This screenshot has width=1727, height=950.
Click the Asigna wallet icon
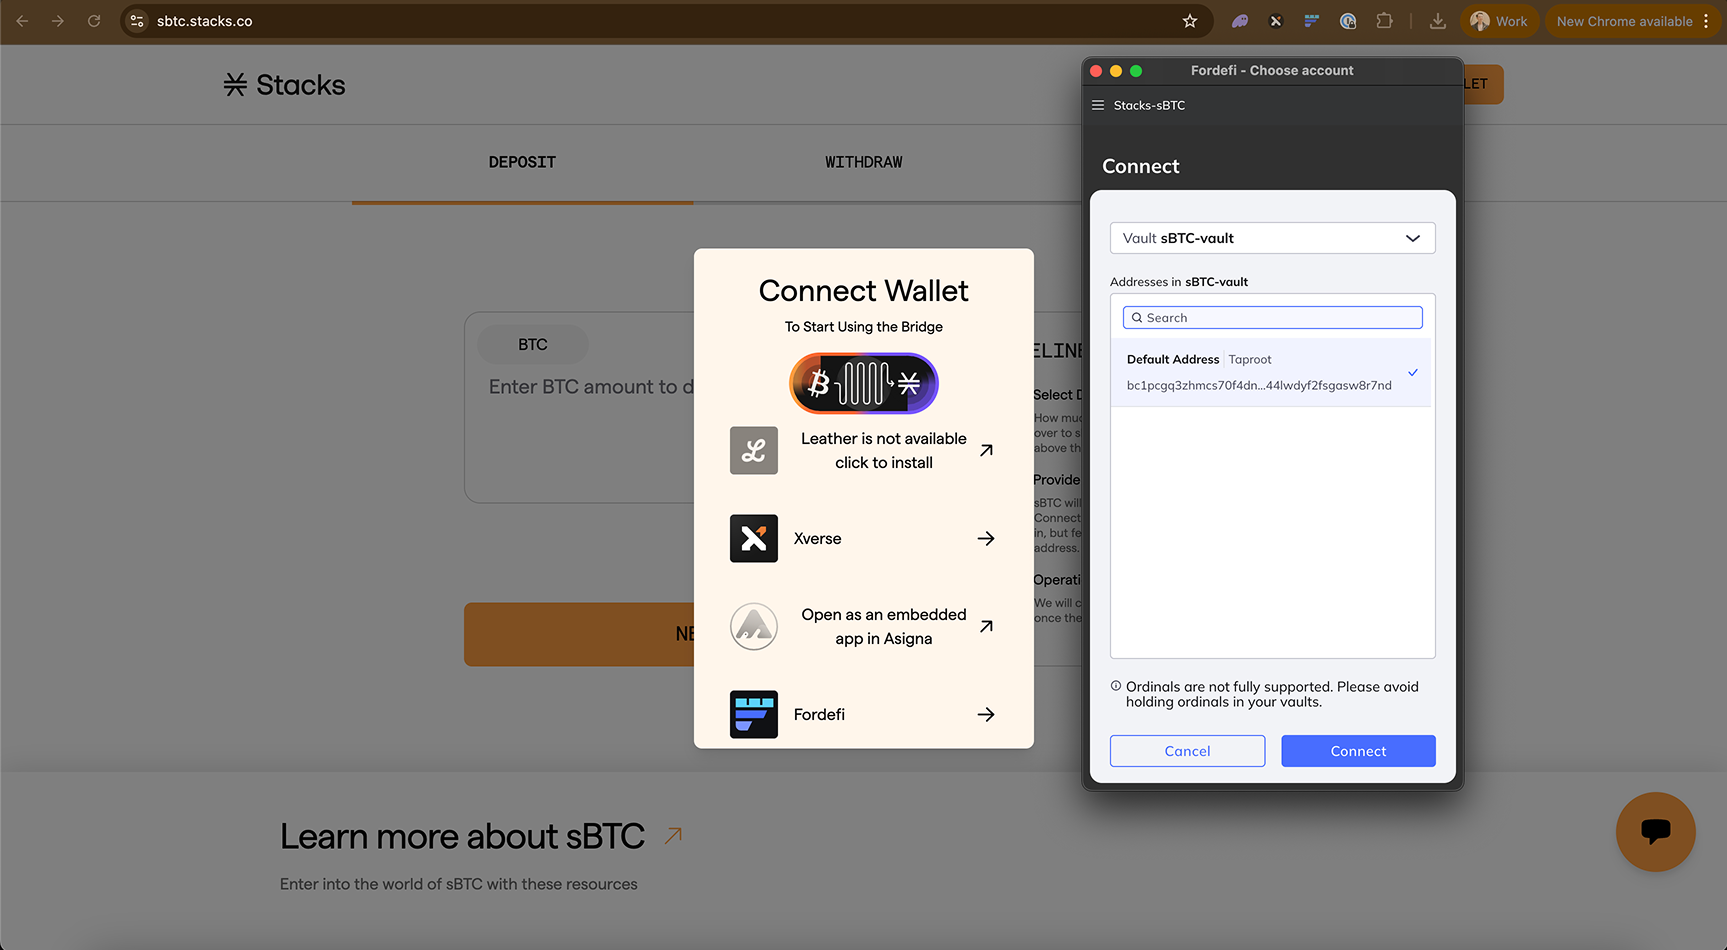click(x=753, y=626)
